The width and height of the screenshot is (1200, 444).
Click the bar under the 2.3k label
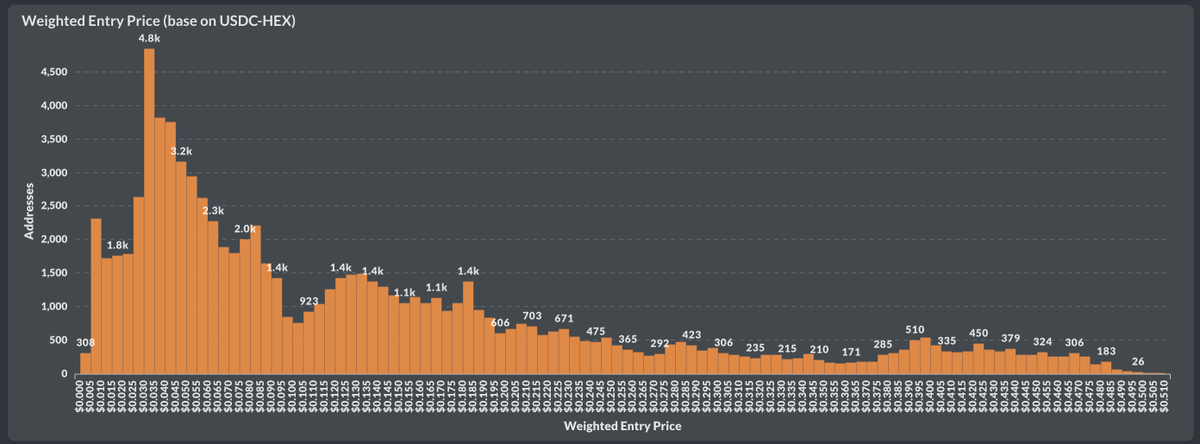coord(213,297)
